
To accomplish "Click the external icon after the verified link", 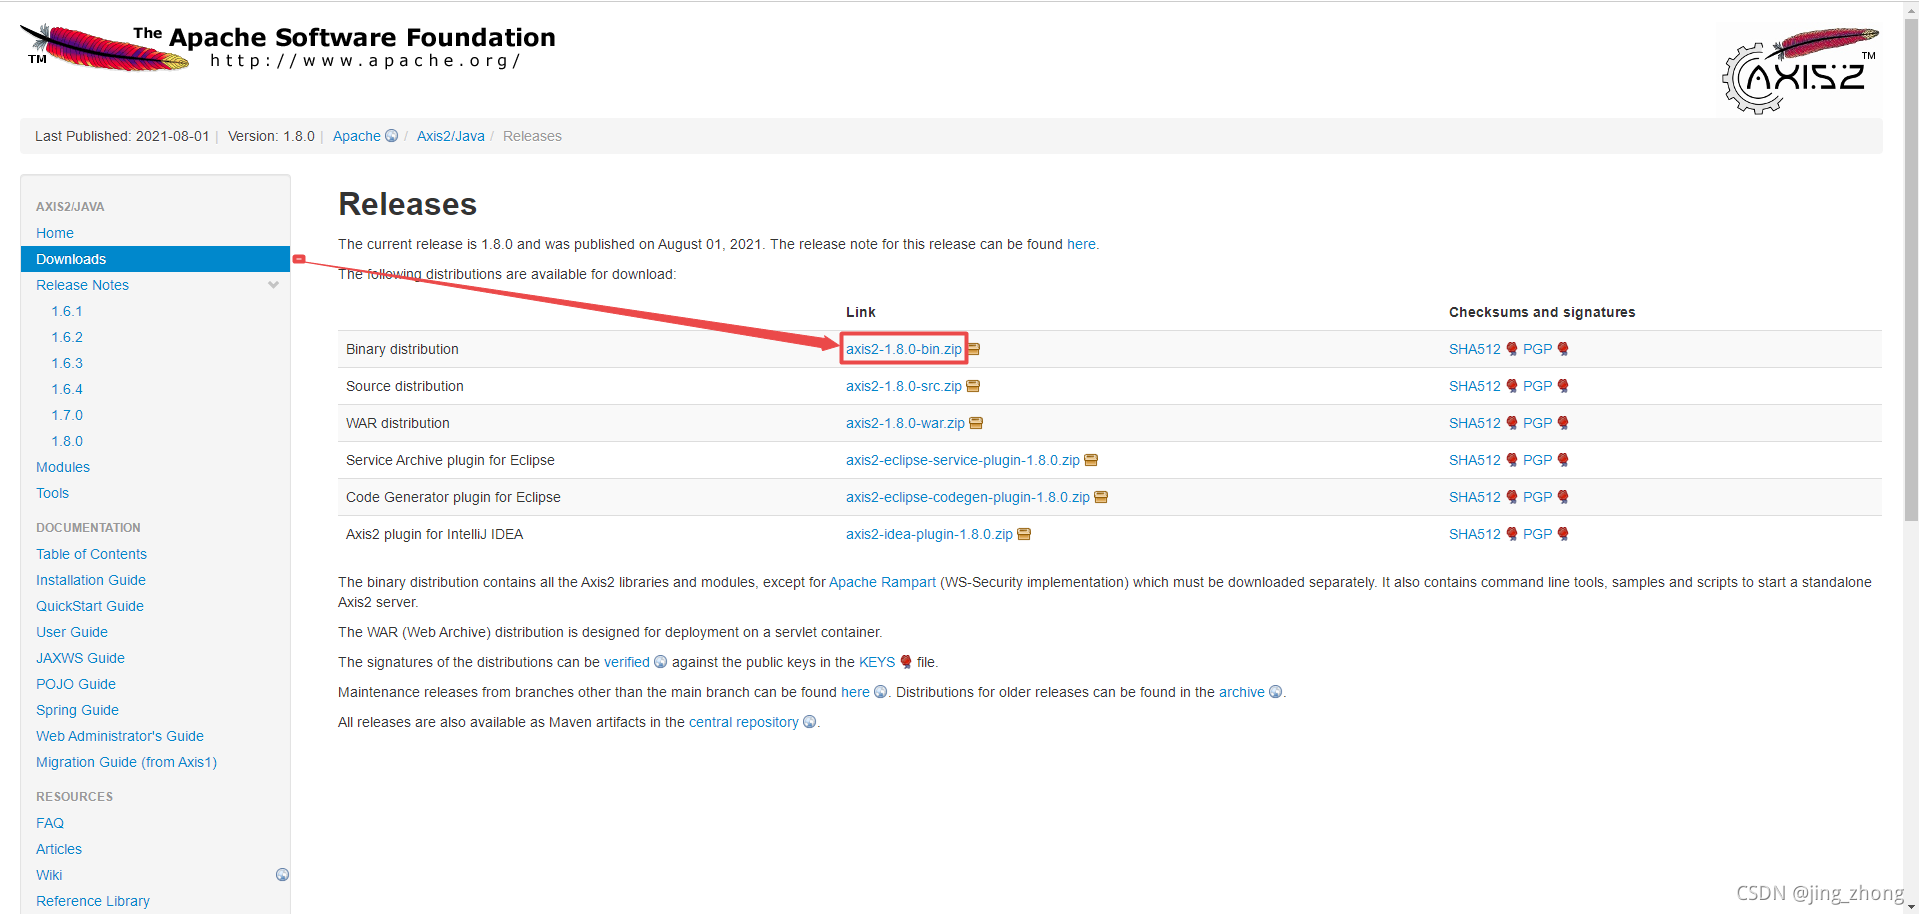I will pos(661,662).
